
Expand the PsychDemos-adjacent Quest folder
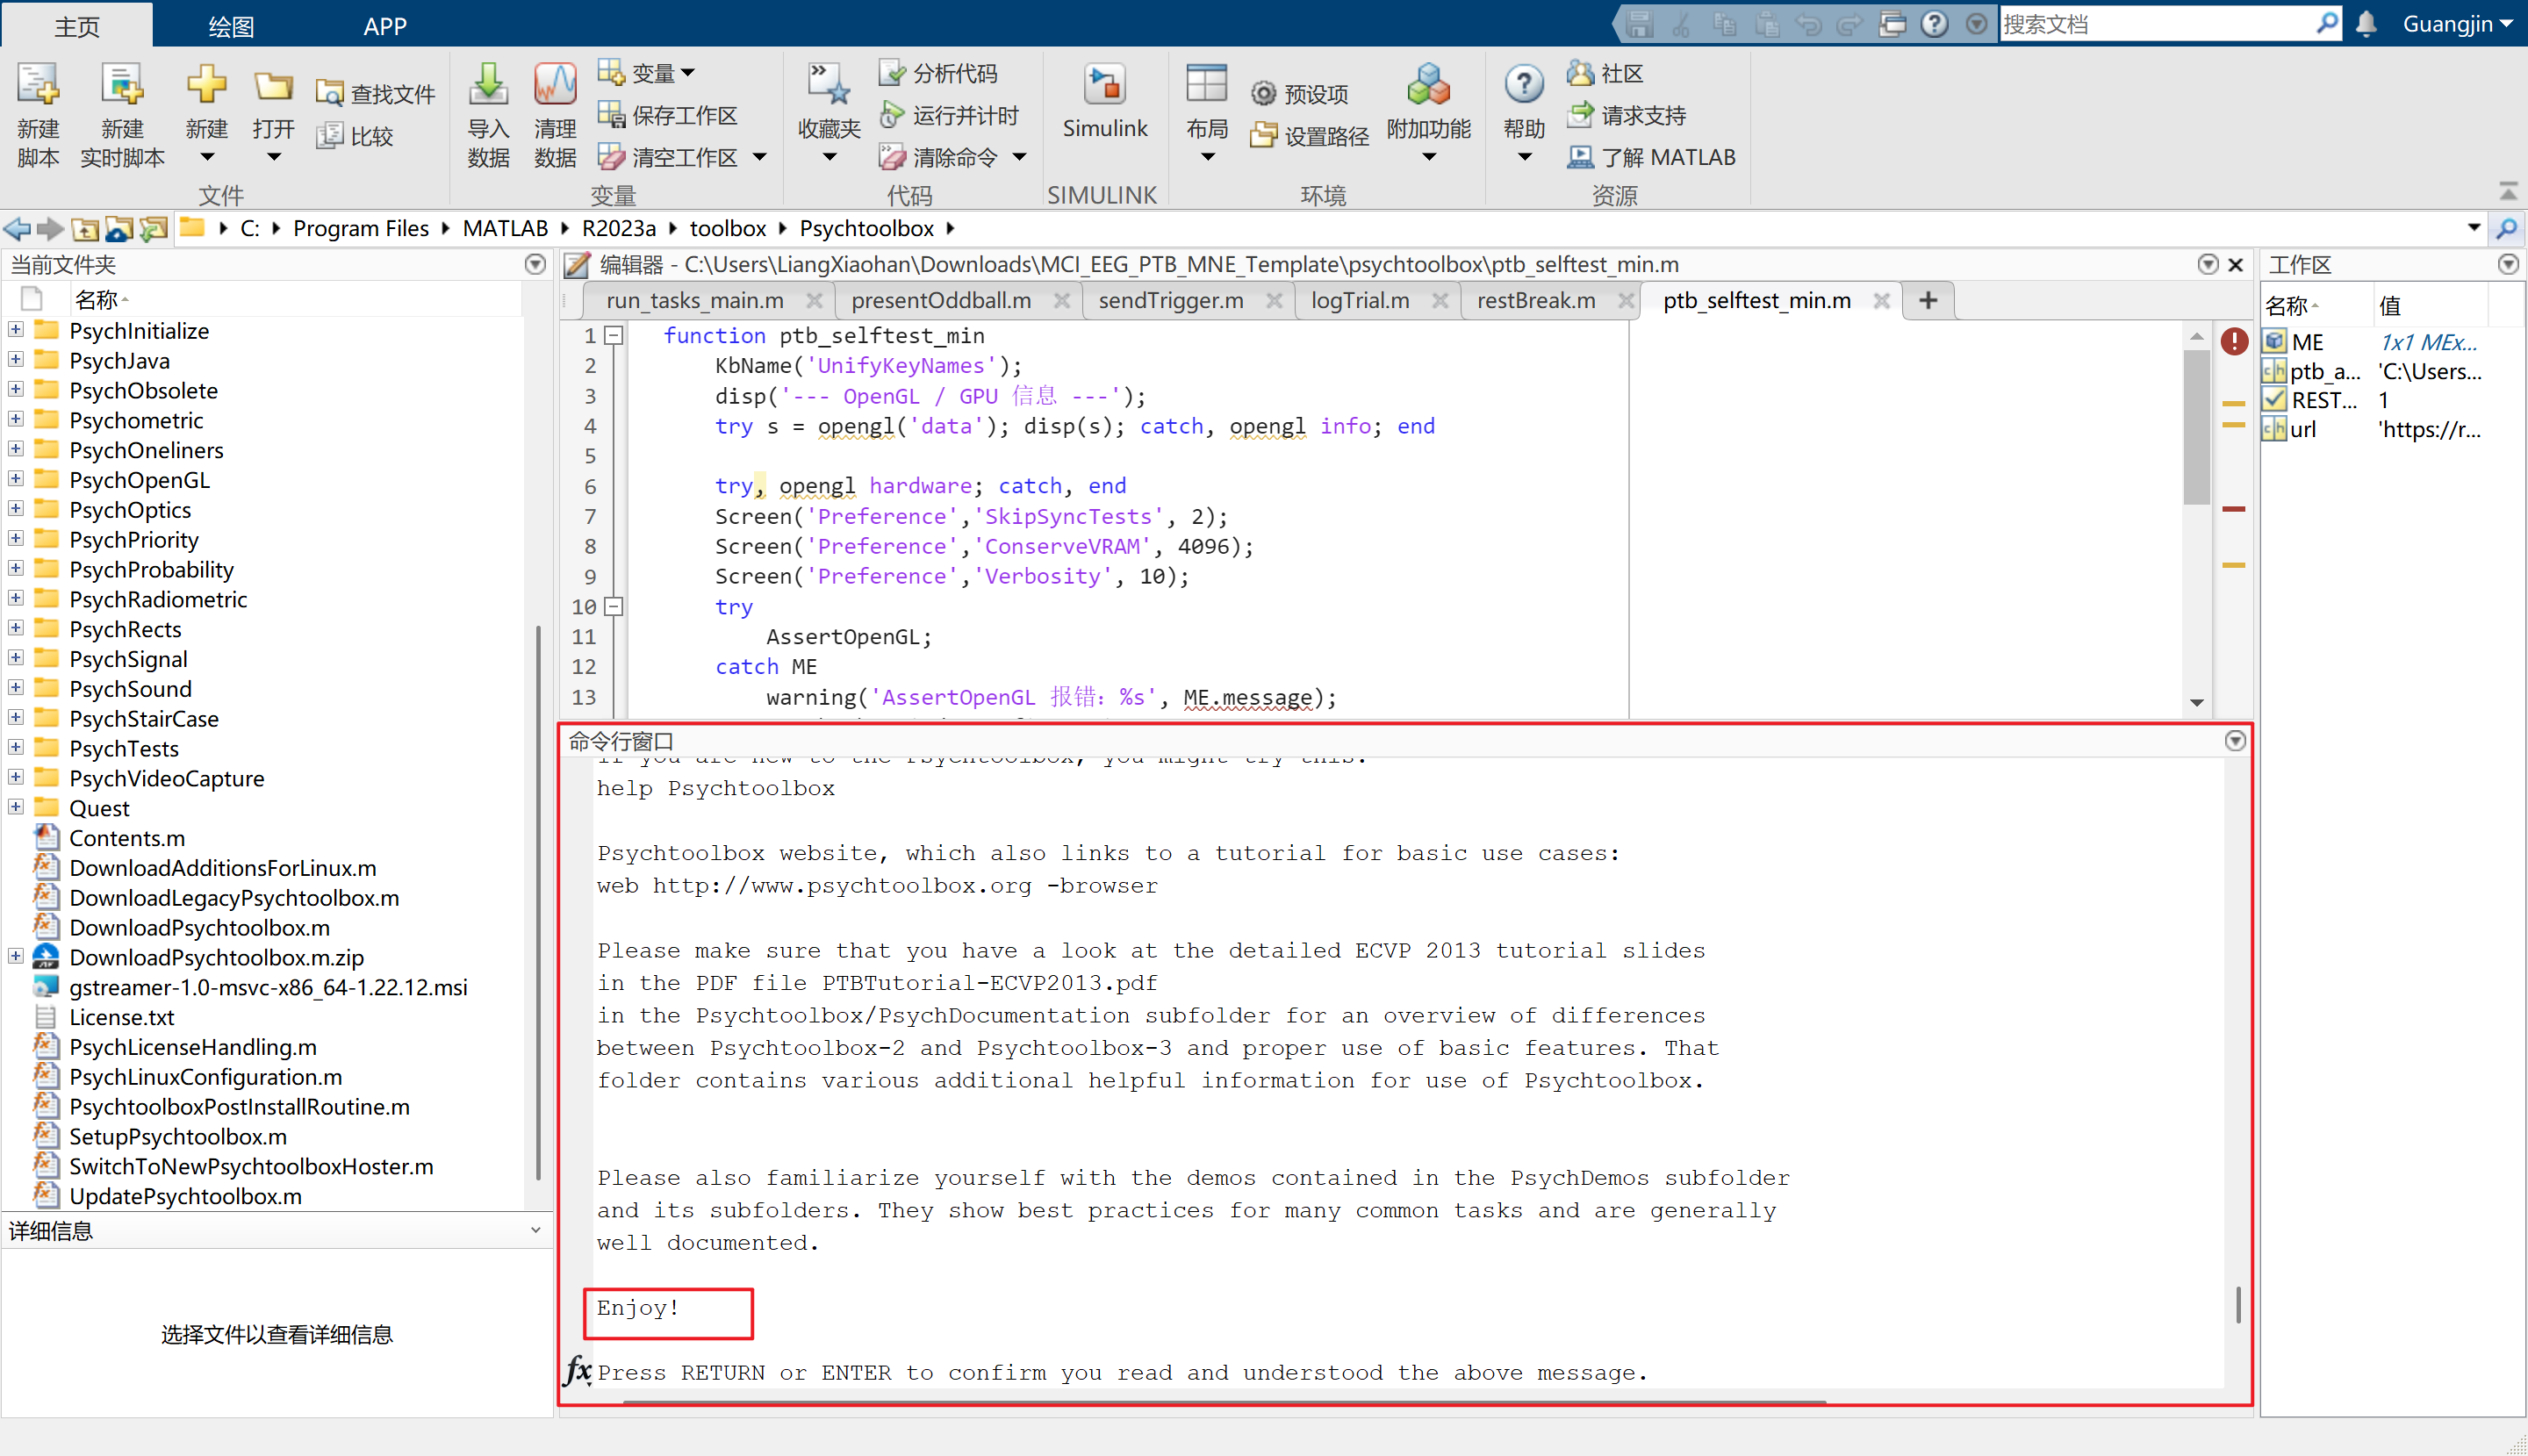point(16,807)
